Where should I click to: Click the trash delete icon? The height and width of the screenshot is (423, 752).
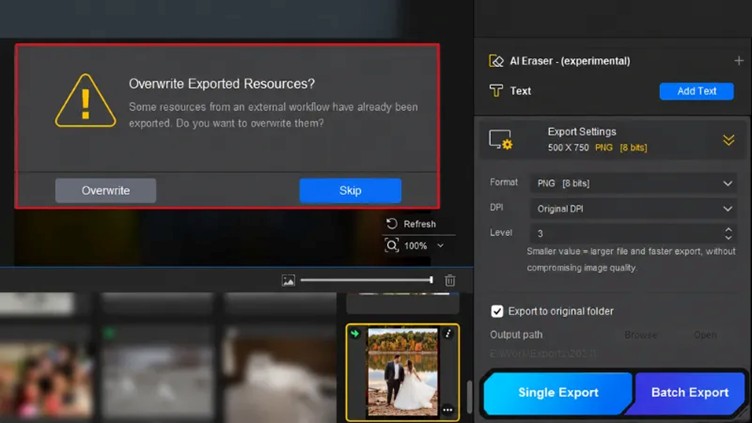pos(450,280)
